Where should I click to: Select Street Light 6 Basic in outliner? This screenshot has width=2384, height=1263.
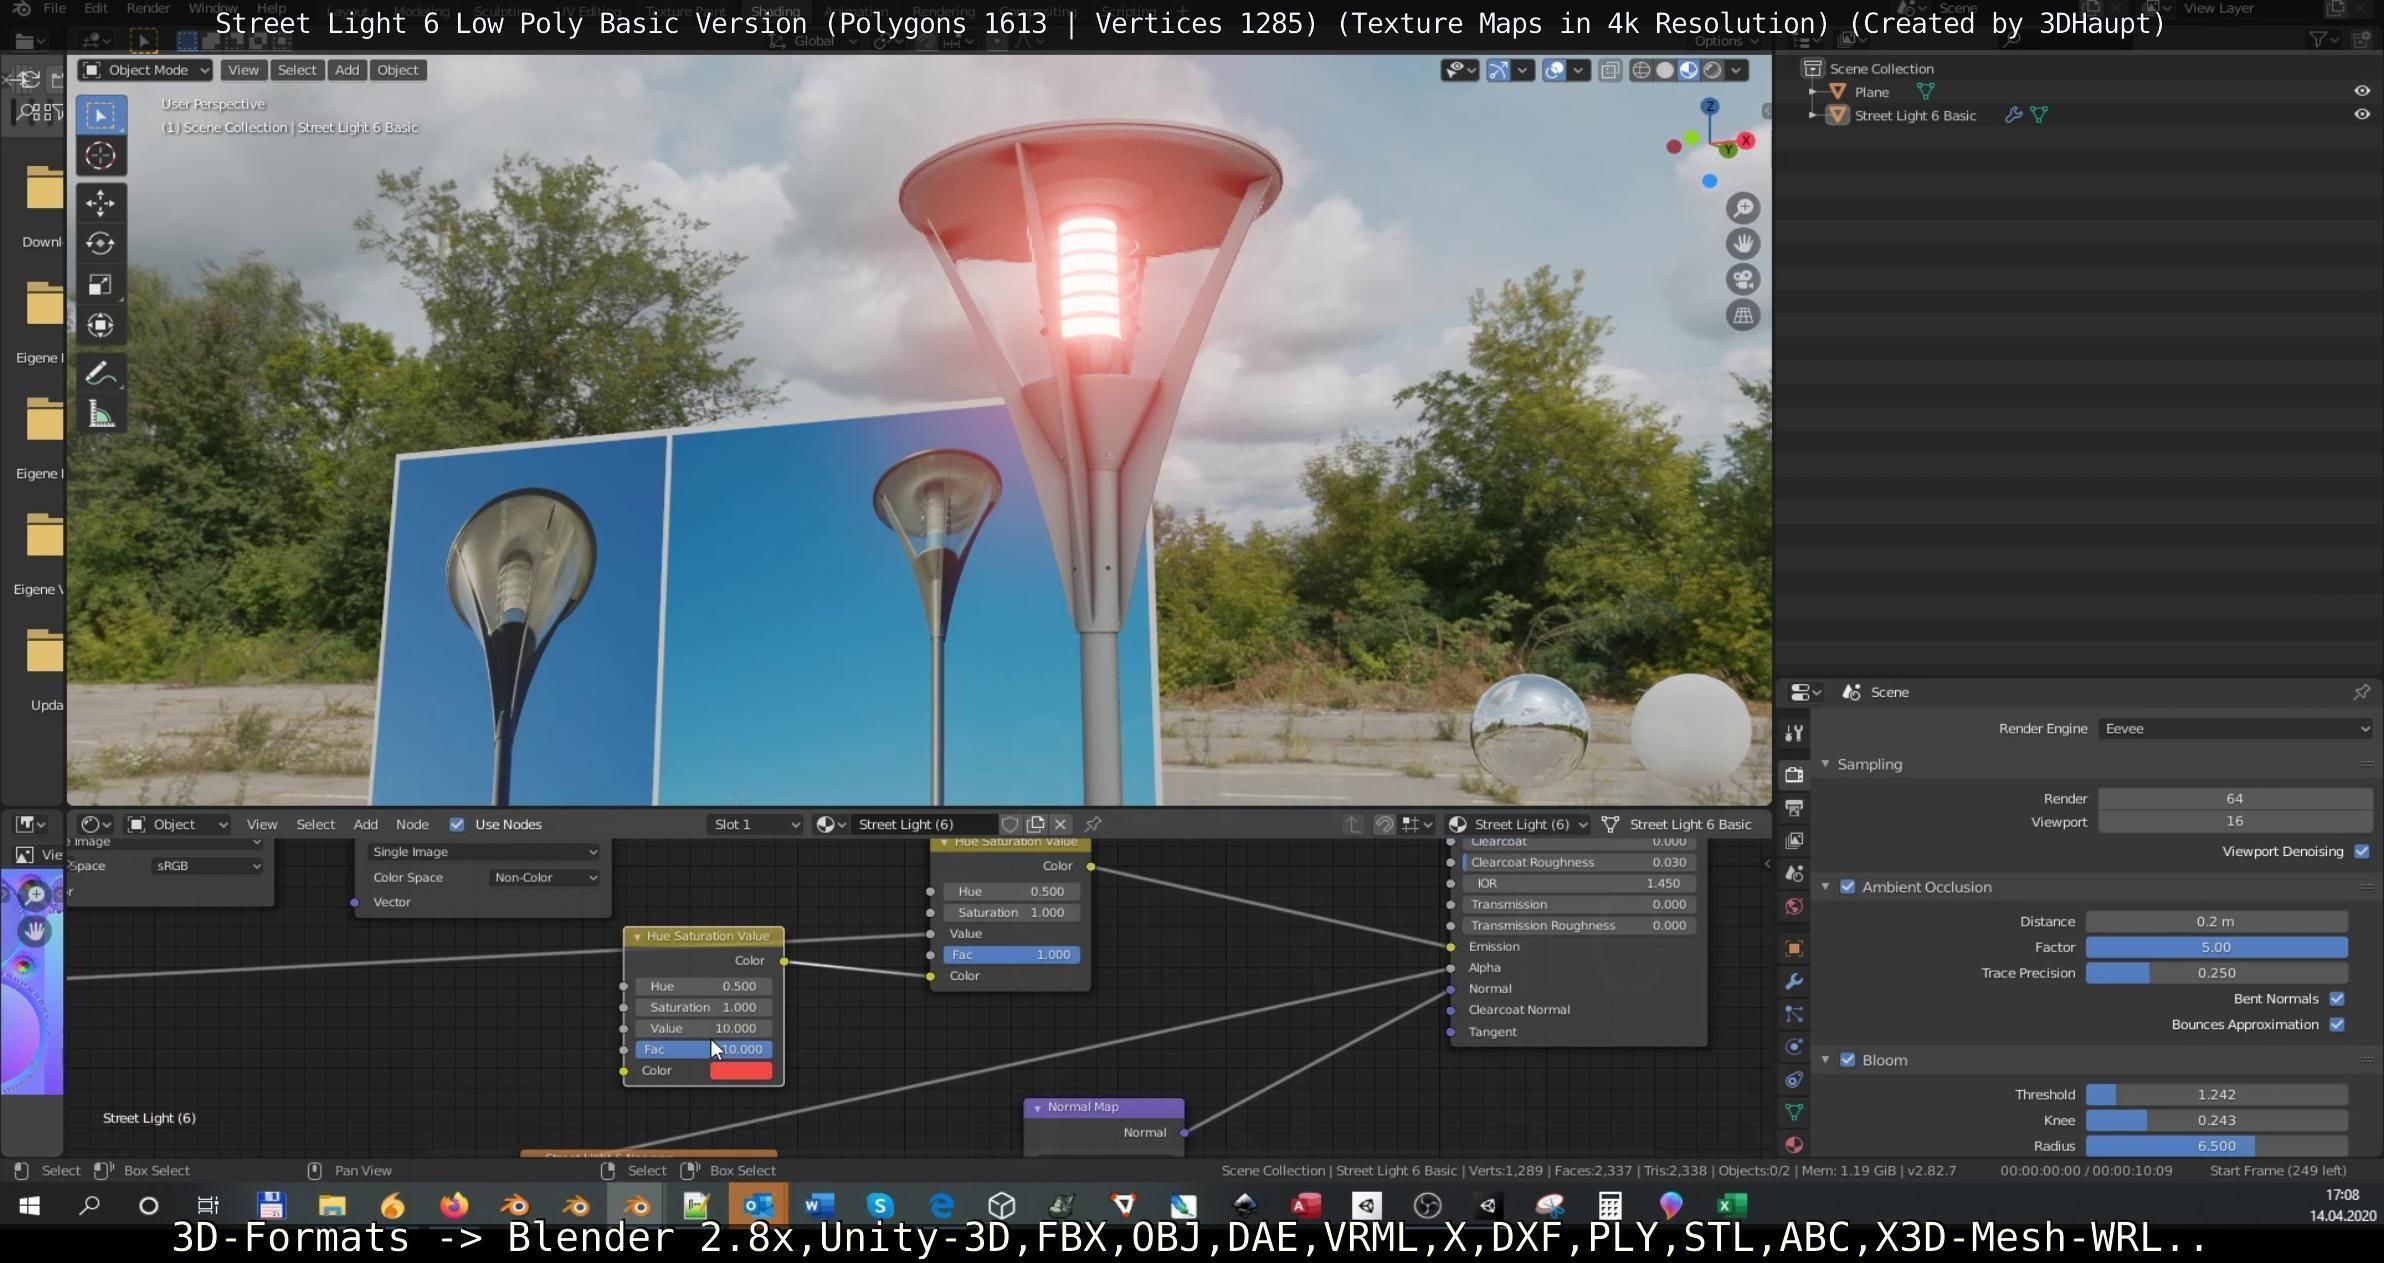point(1915,115)
